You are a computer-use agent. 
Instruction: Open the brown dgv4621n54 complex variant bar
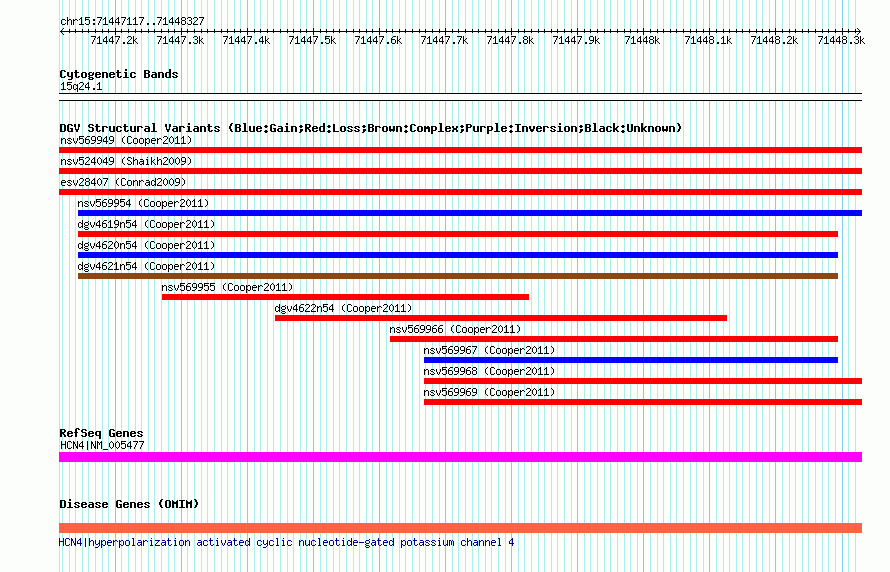tap(458, 276)
